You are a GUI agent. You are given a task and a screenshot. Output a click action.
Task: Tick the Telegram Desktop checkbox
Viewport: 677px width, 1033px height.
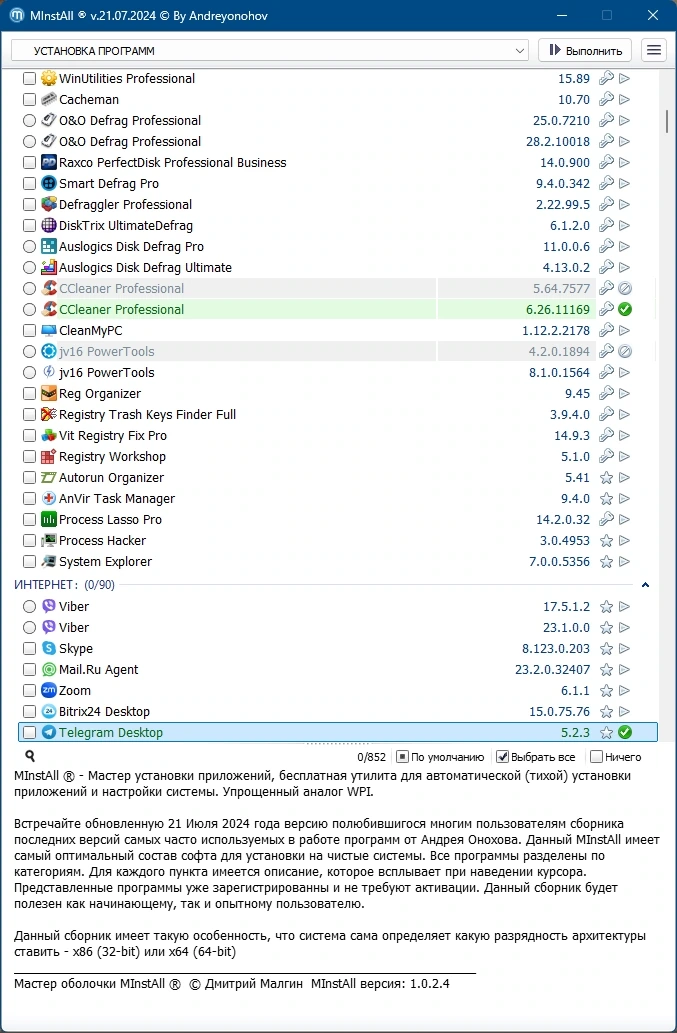click(30, 732)
